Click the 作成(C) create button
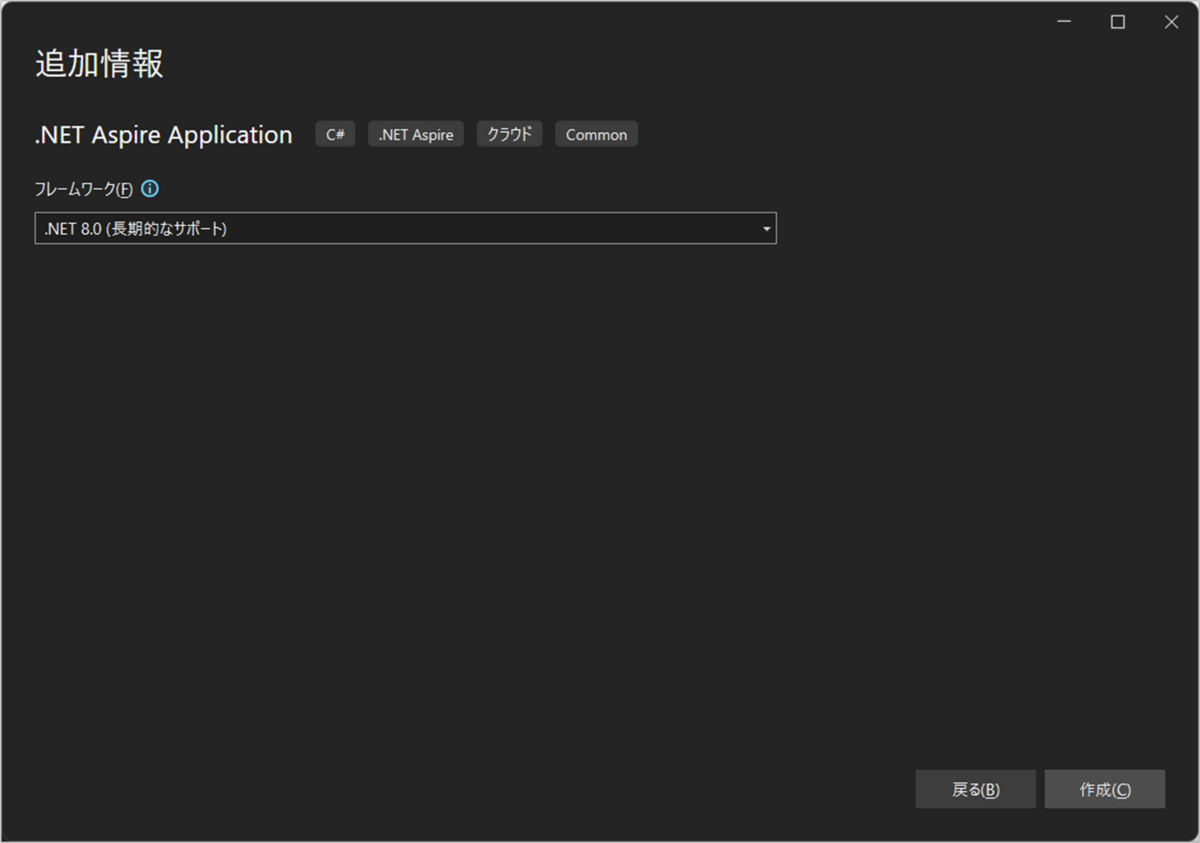 pos(1105,790)
